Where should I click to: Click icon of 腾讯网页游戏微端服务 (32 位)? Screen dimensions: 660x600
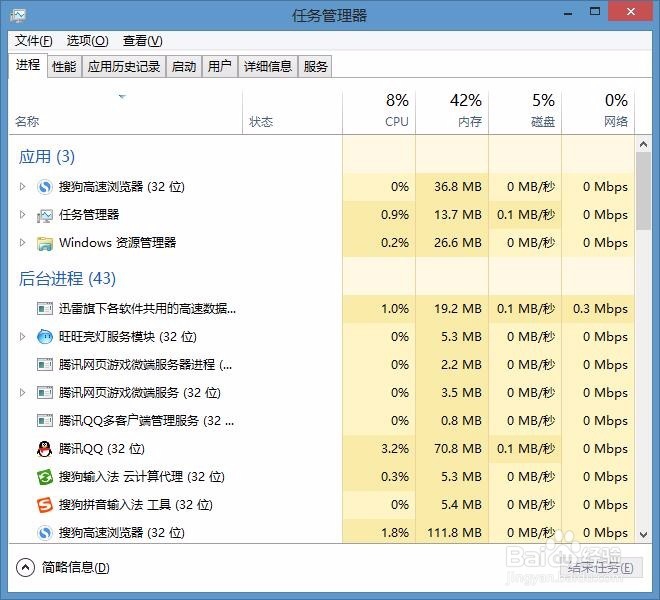[x=45, y=393]
